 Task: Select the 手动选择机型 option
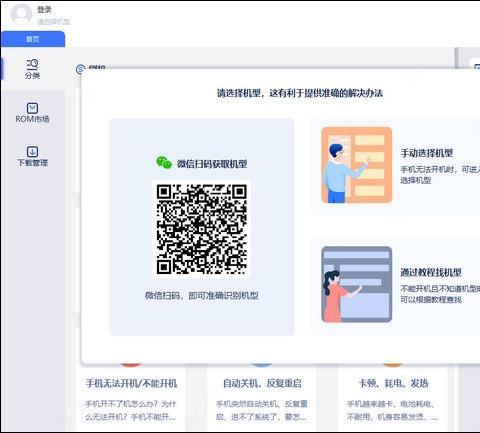[427, 153]
